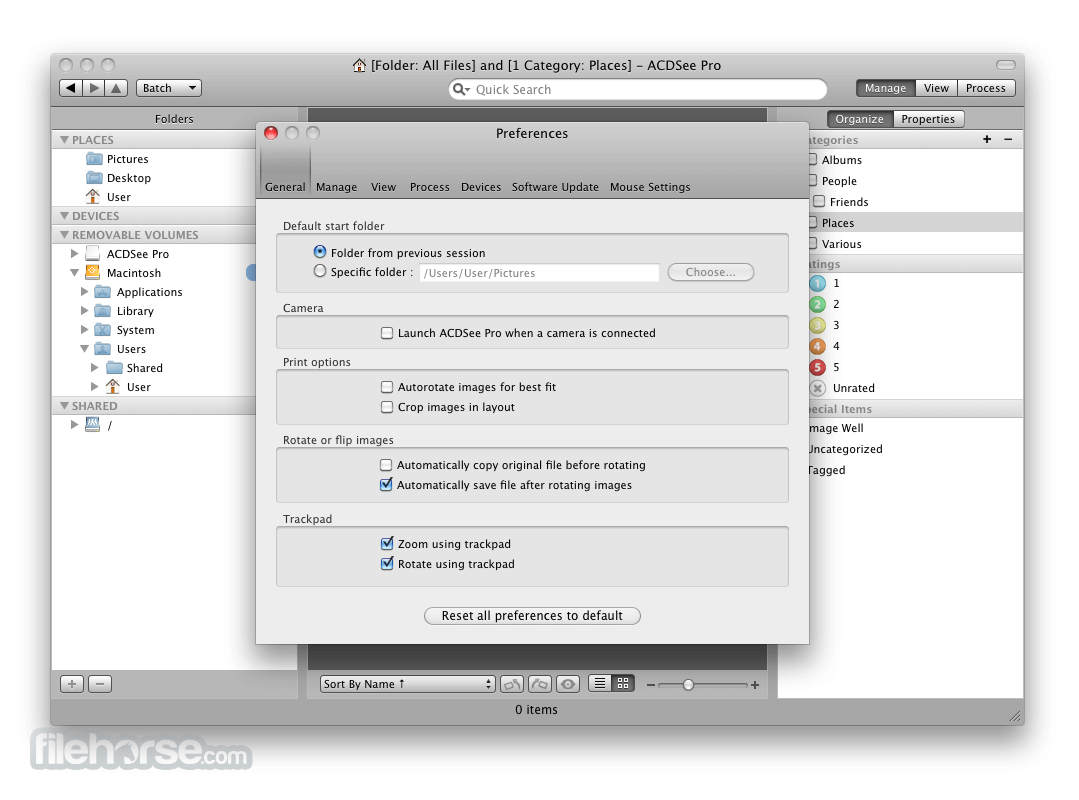Click the add folder plus button
The height and width of the screenshot is (800, 1079).
[x=72, y=684]
